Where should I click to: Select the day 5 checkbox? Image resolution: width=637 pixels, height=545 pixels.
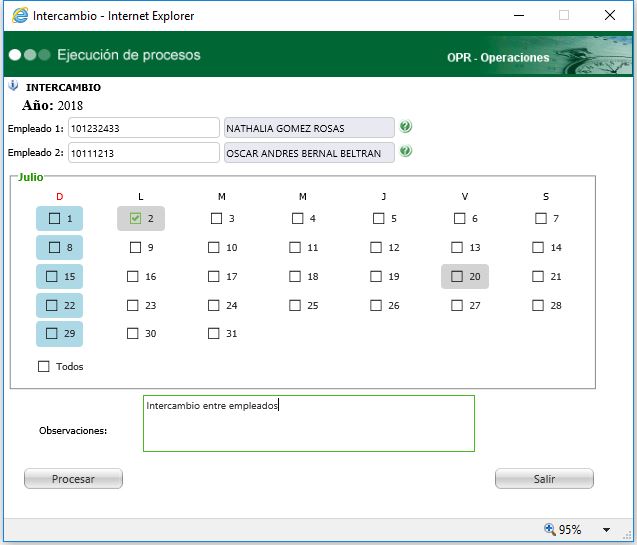pos(379,218)
